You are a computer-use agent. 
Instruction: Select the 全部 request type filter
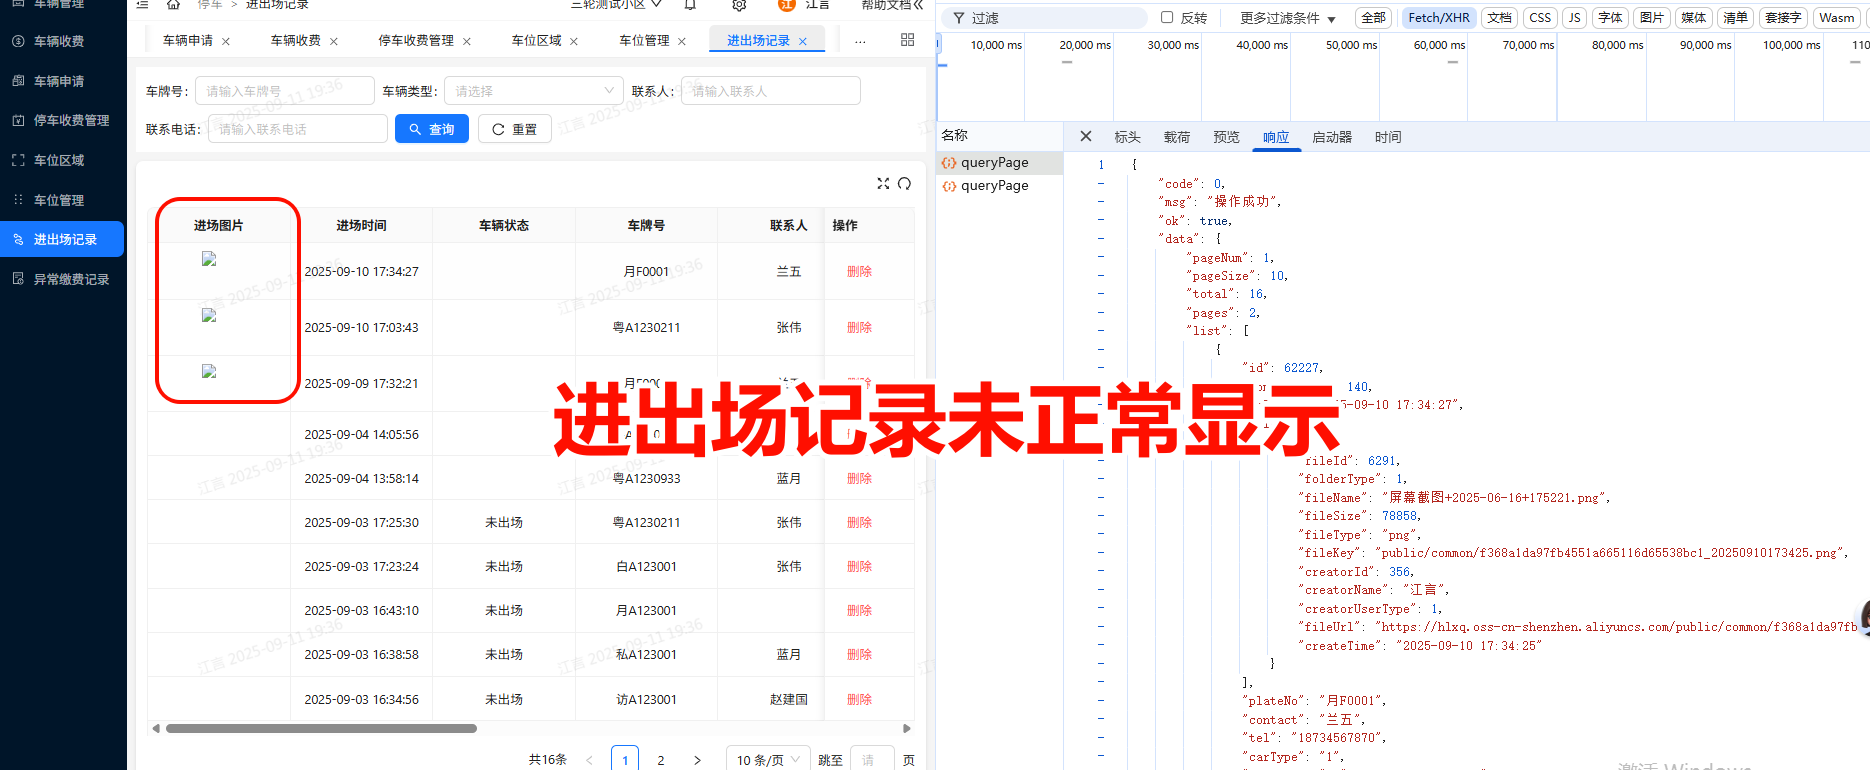pyautogui.click(x=1374, y=18)
